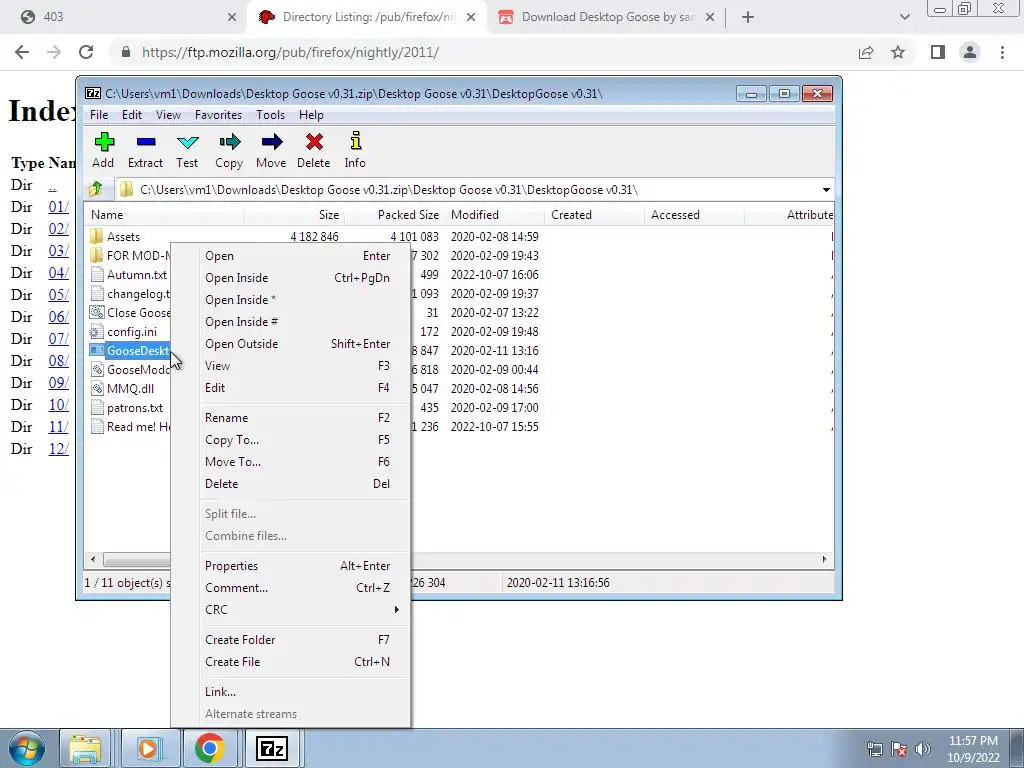Expand the CRC submenu arrow
This screenshot has height=768, width=1024.
(x=396, y=609)
